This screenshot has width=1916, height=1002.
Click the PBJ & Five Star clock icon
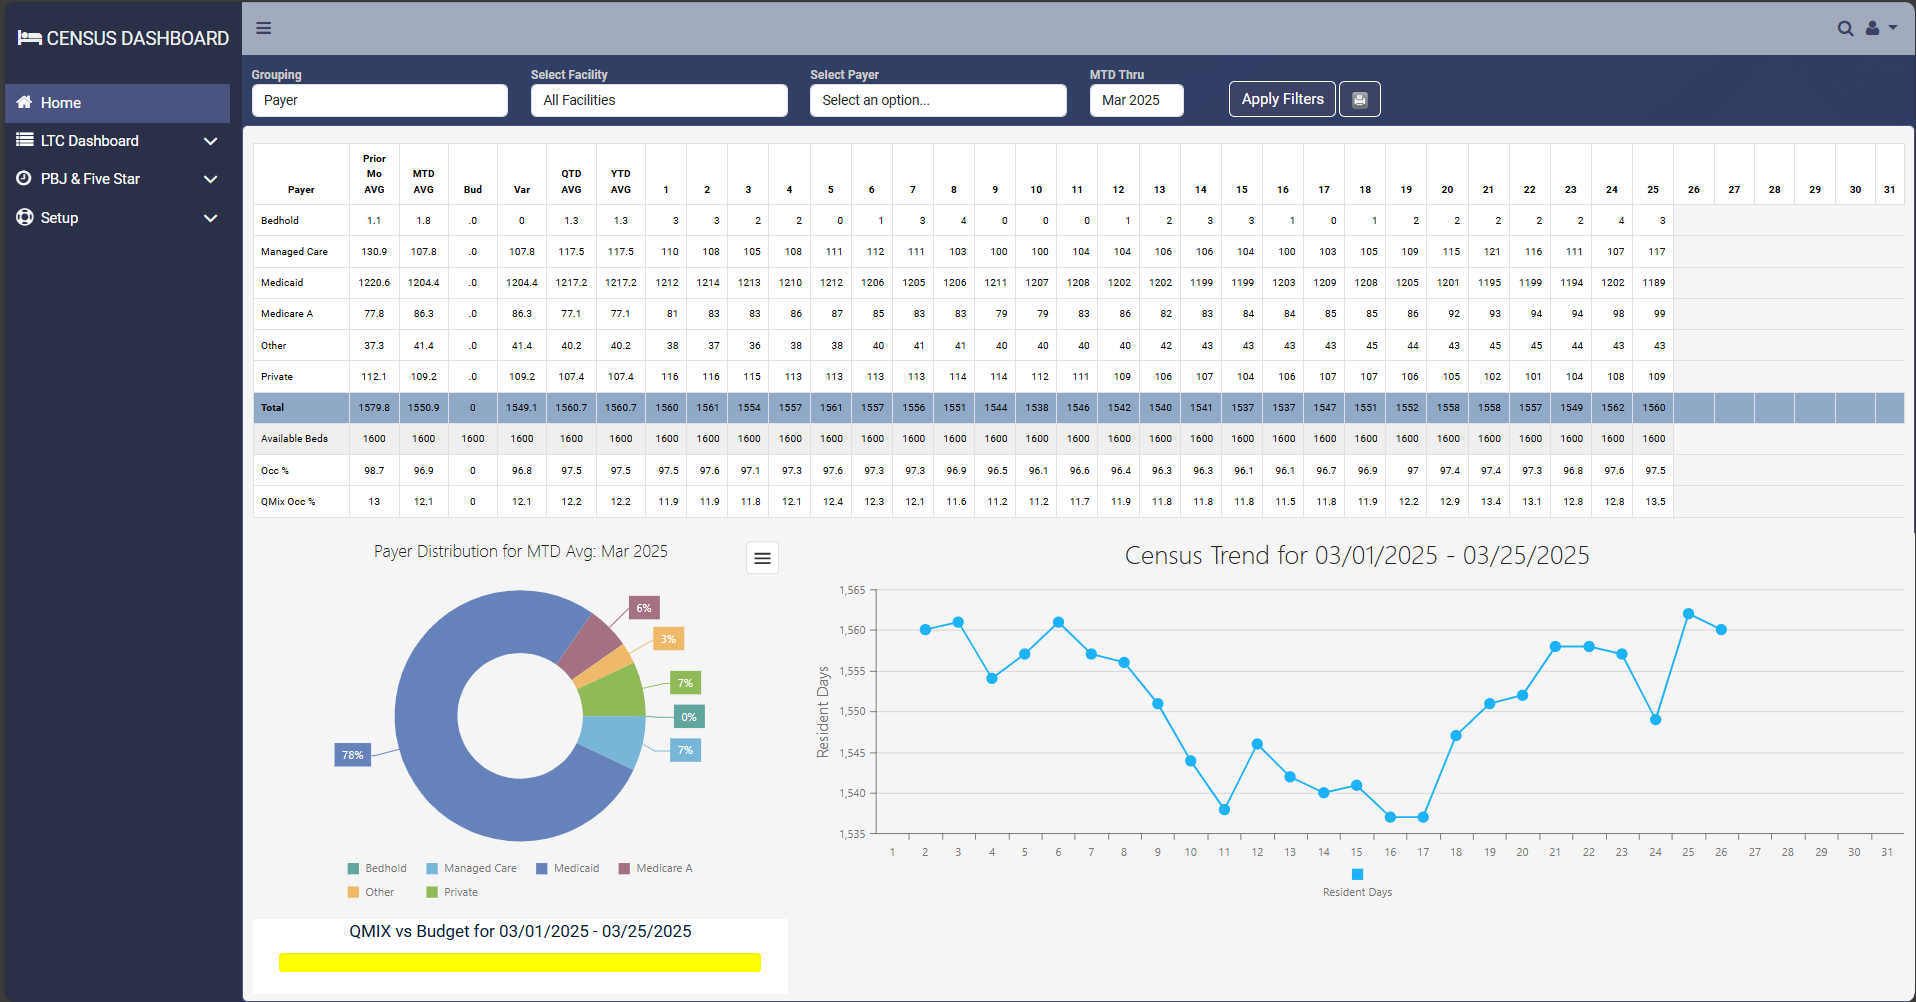[25, 179]
